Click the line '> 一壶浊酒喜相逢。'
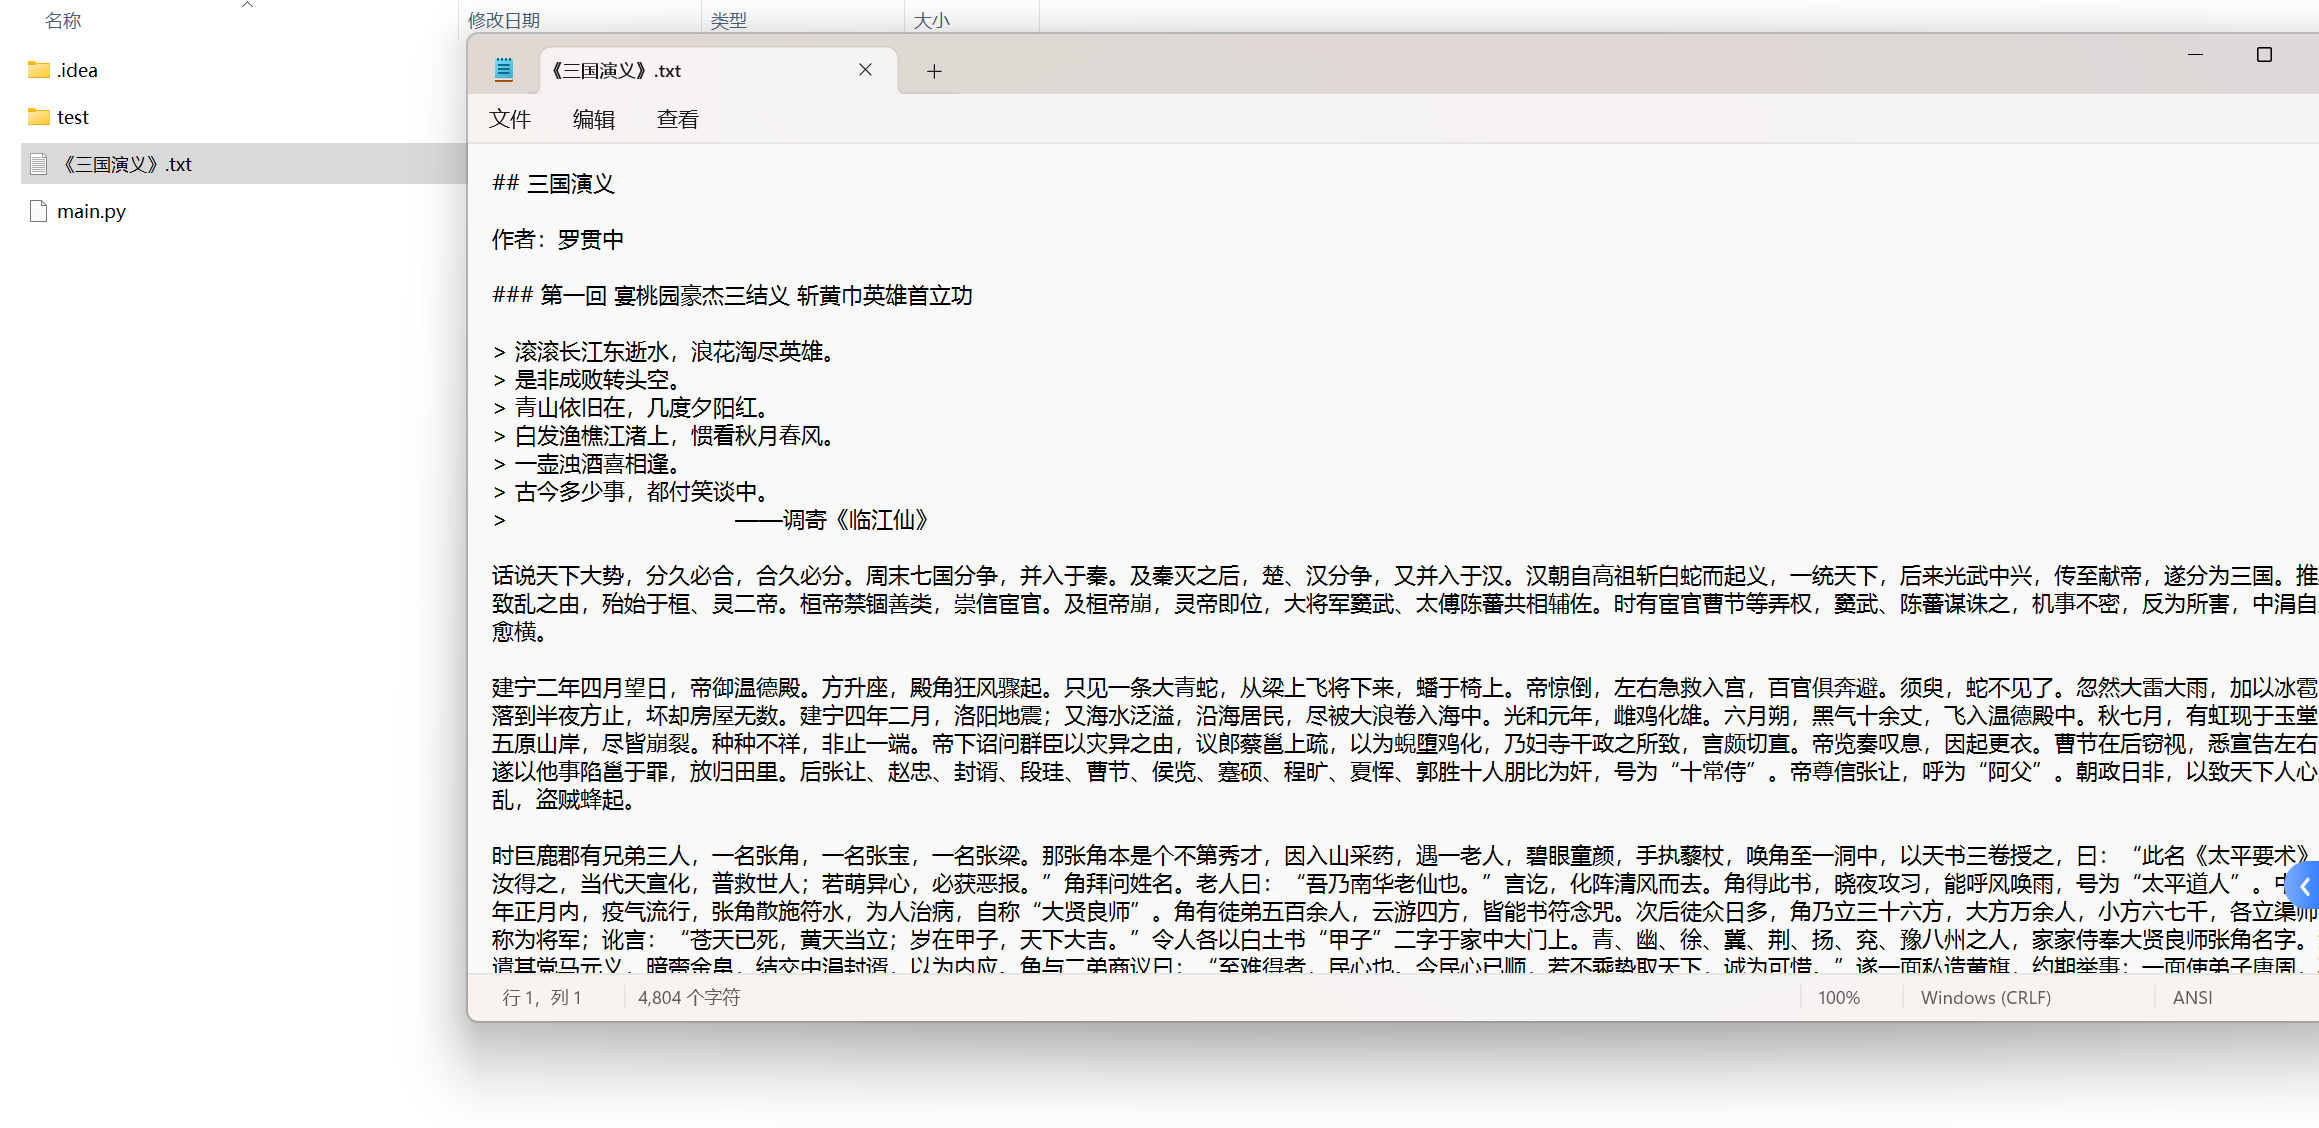 coord(587,463)
